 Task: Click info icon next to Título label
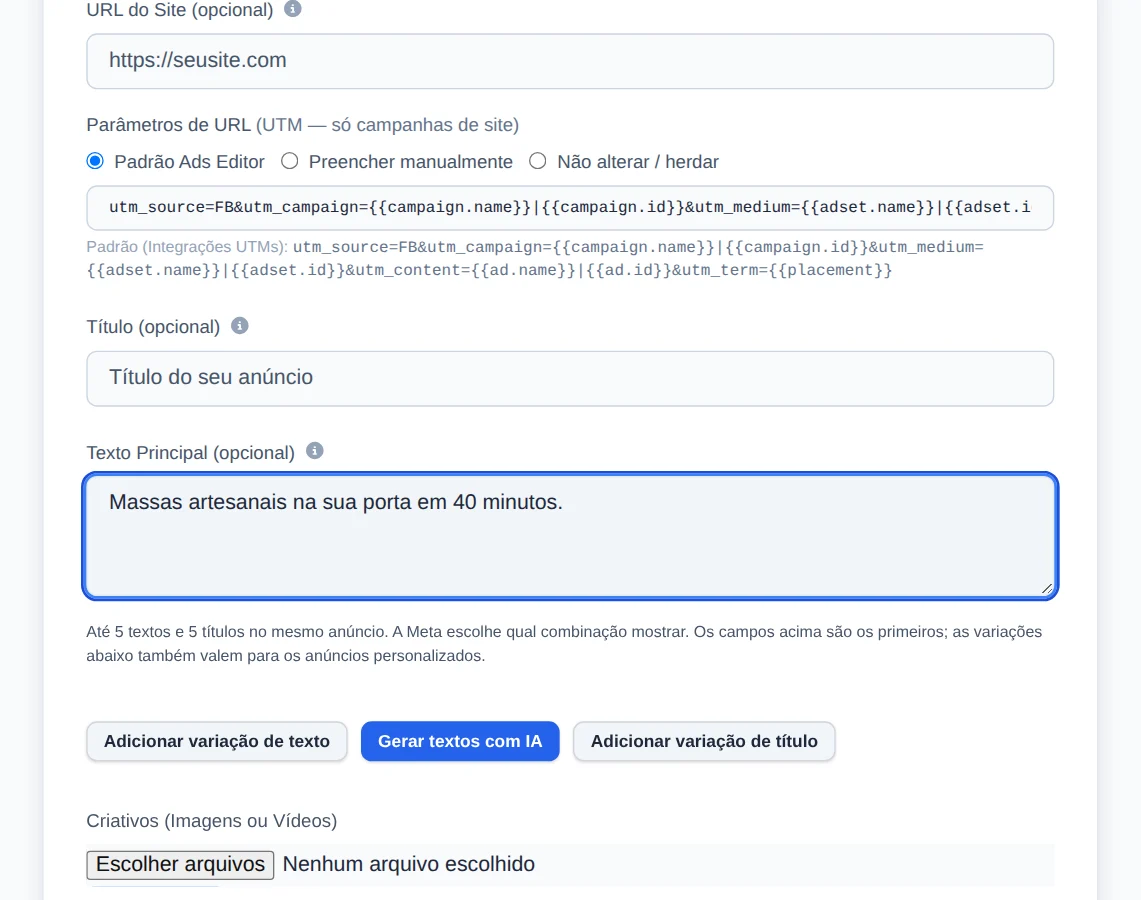coord(239,326)
